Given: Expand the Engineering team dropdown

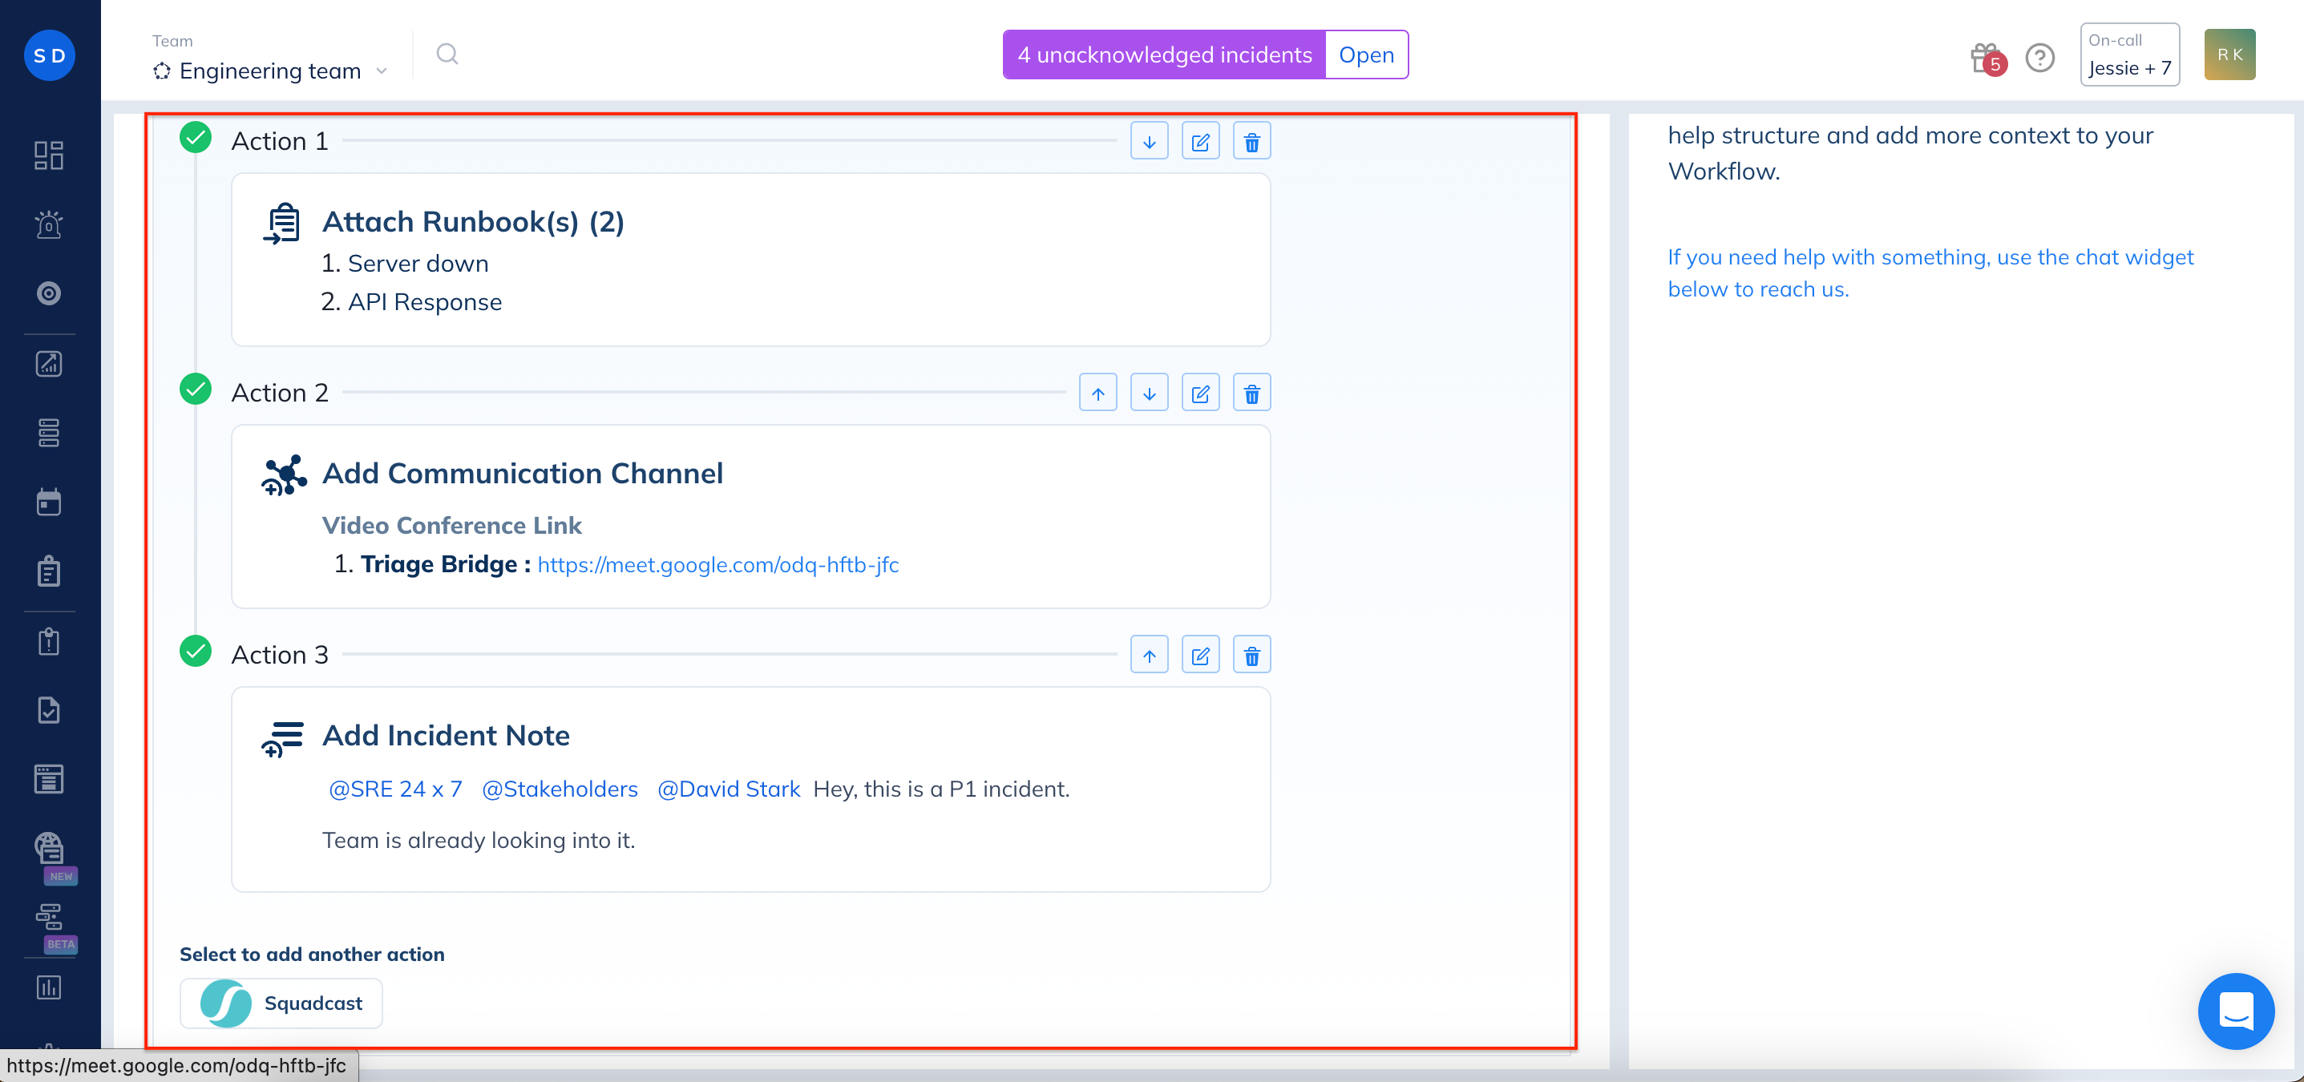Looking at the screenshot, I should 270,70.
